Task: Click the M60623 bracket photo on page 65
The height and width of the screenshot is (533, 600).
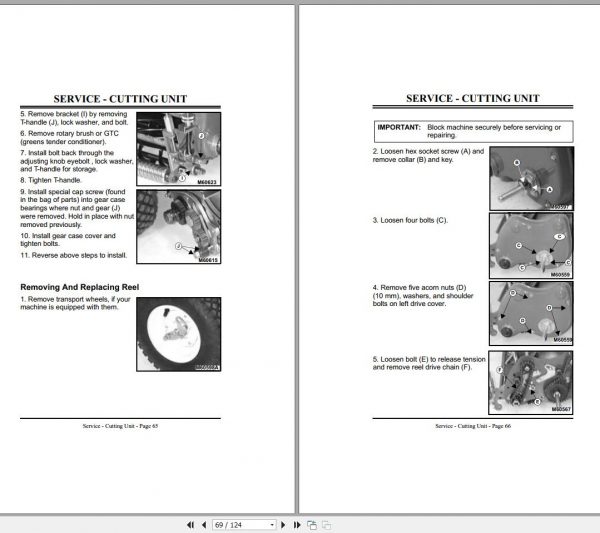Action: coord(179,149)
